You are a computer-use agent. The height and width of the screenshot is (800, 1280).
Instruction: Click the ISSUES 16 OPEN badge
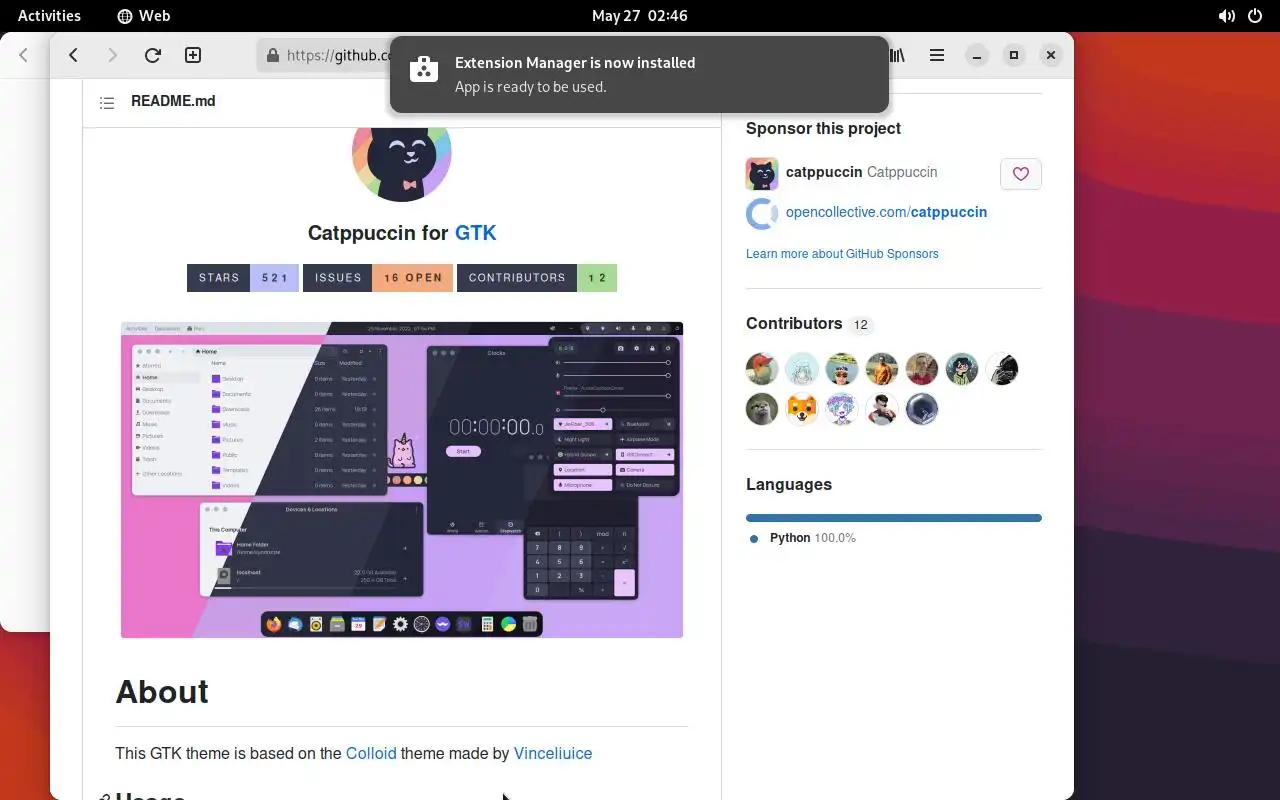pyautogui.click(x=378, y=278)
